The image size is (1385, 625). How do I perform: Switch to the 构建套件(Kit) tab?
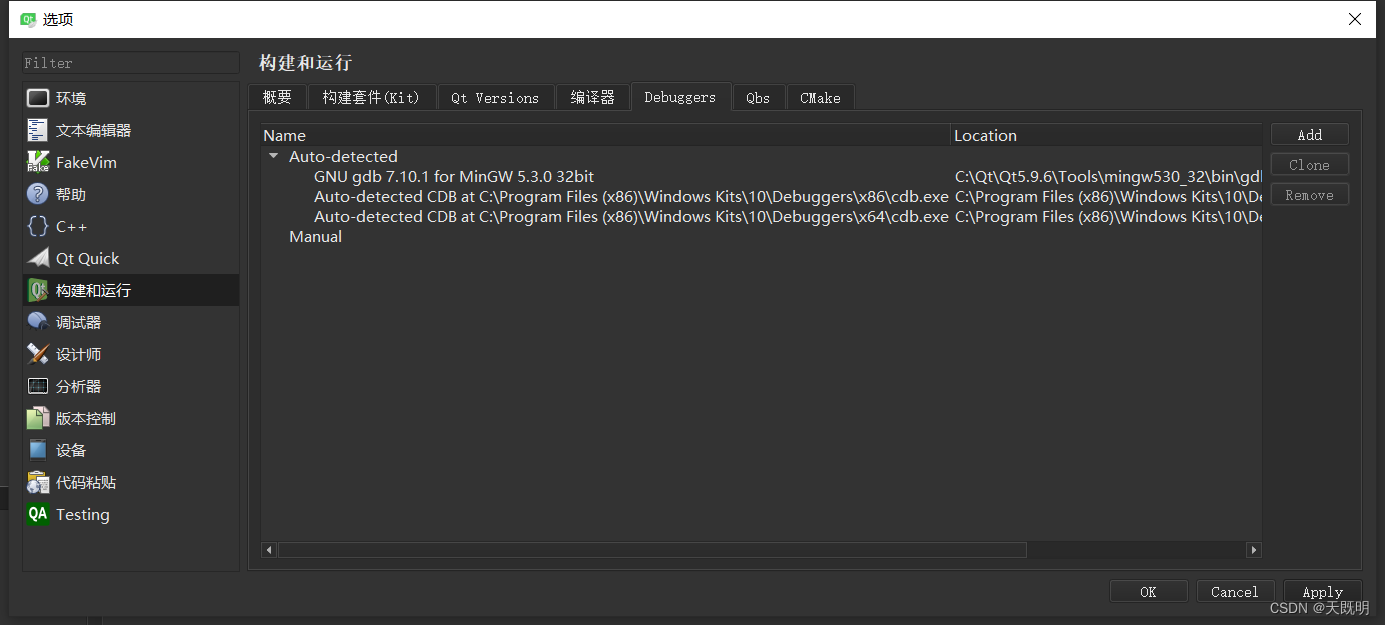[x=371, y=97]
